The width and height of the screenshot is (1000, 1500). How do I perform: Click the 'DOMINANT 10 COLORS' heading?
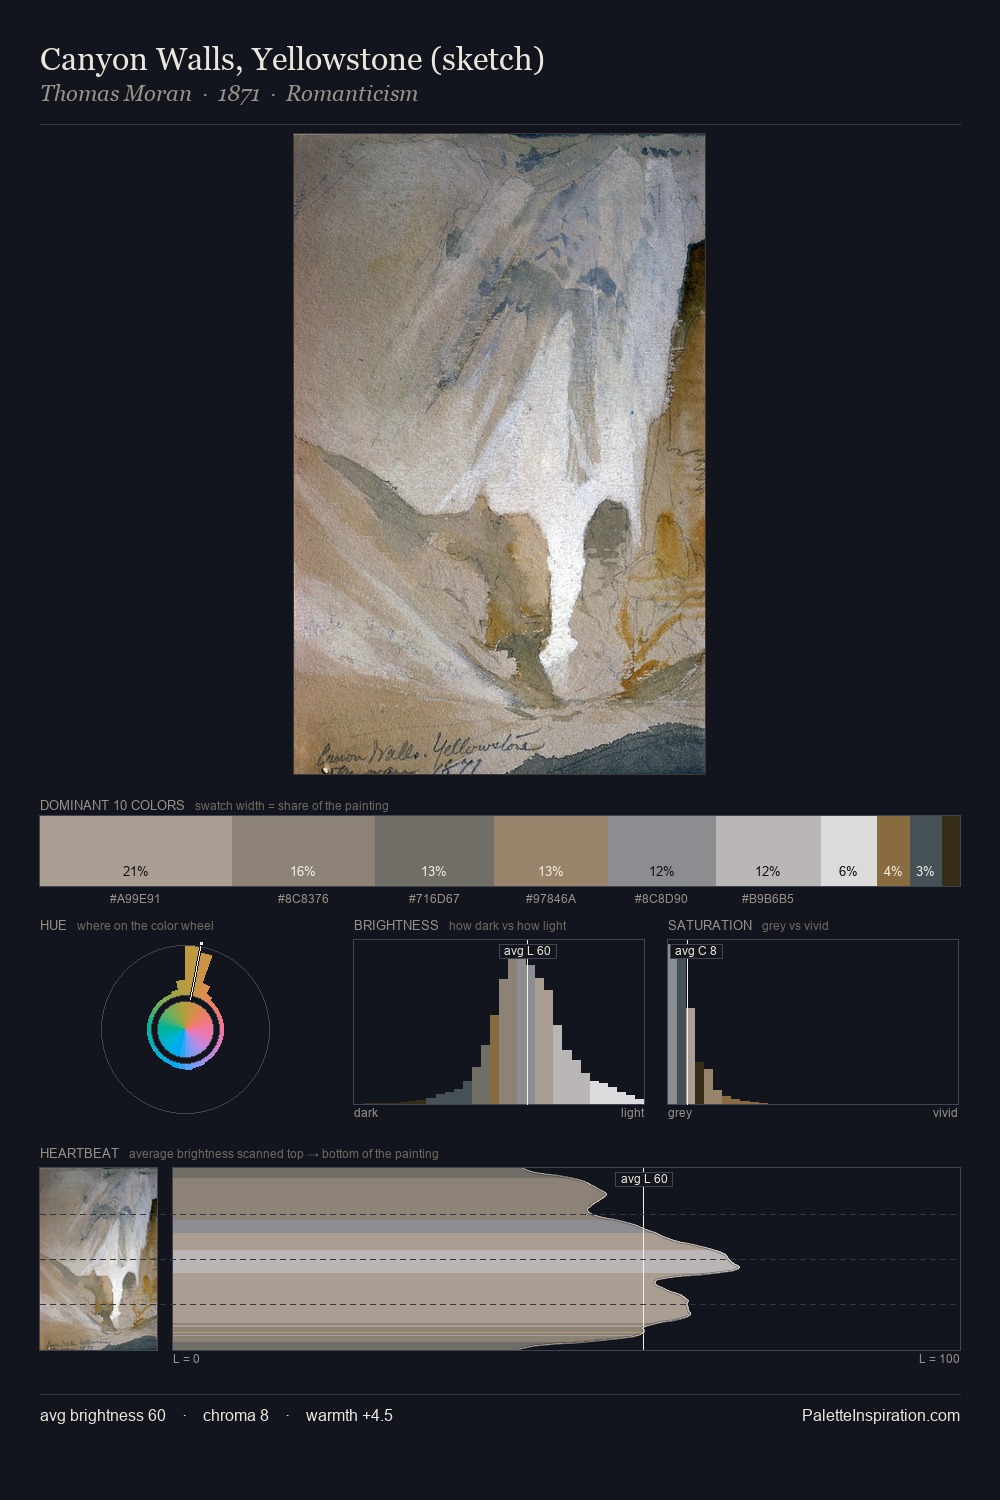112,806
